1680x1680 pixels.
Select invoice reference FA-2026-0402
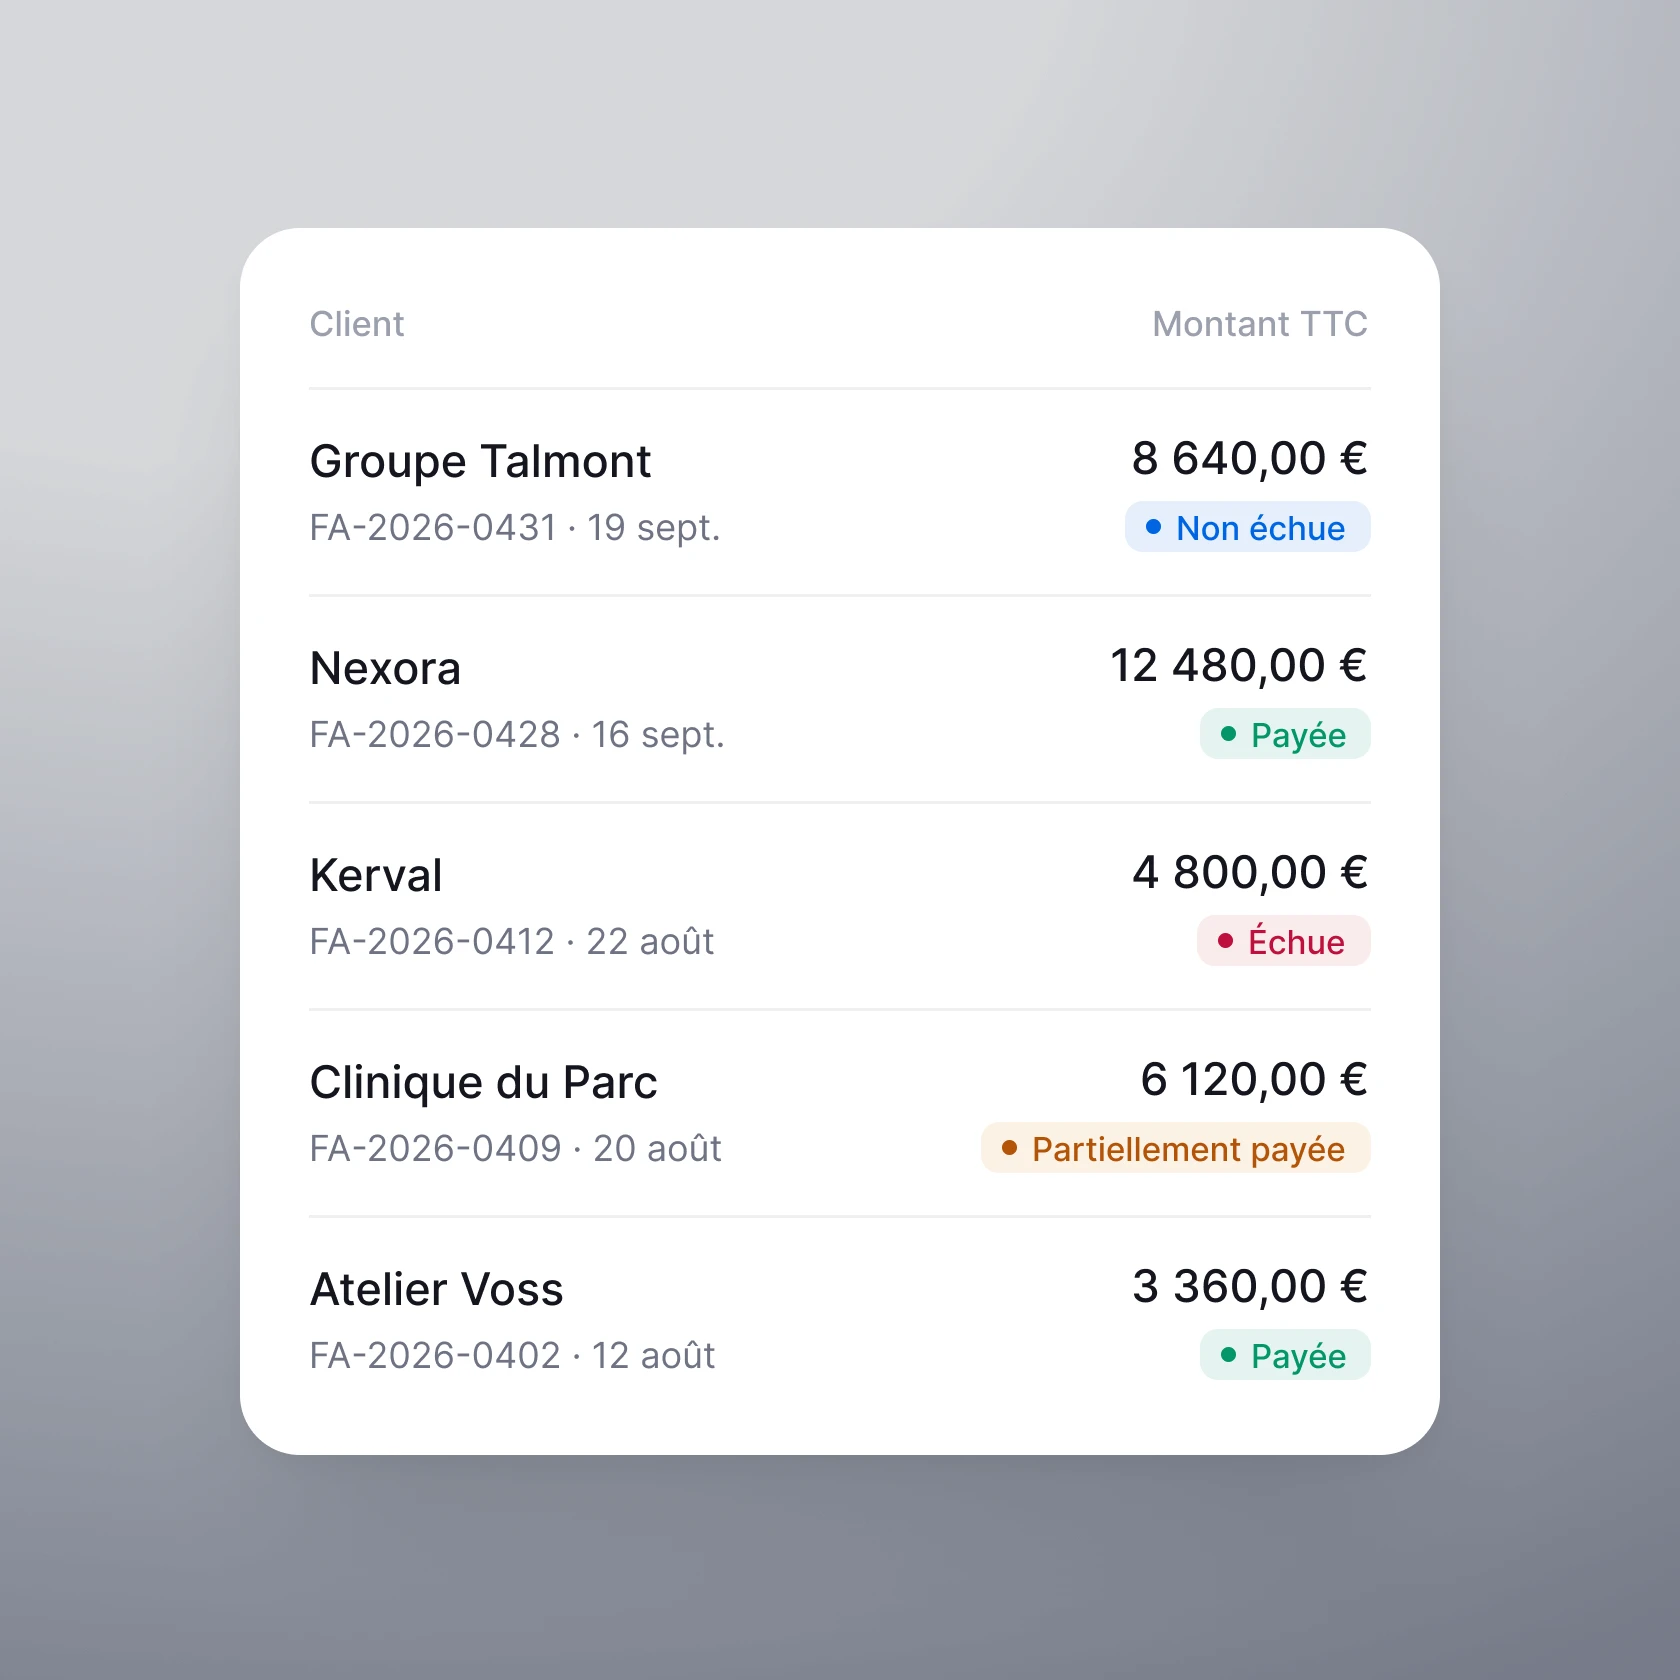[435, 1355]
